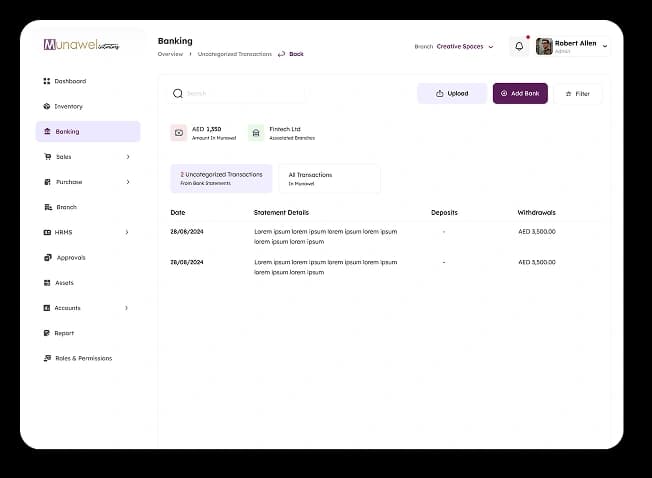Click the HRMS icon in sidebar

[47, 232]
